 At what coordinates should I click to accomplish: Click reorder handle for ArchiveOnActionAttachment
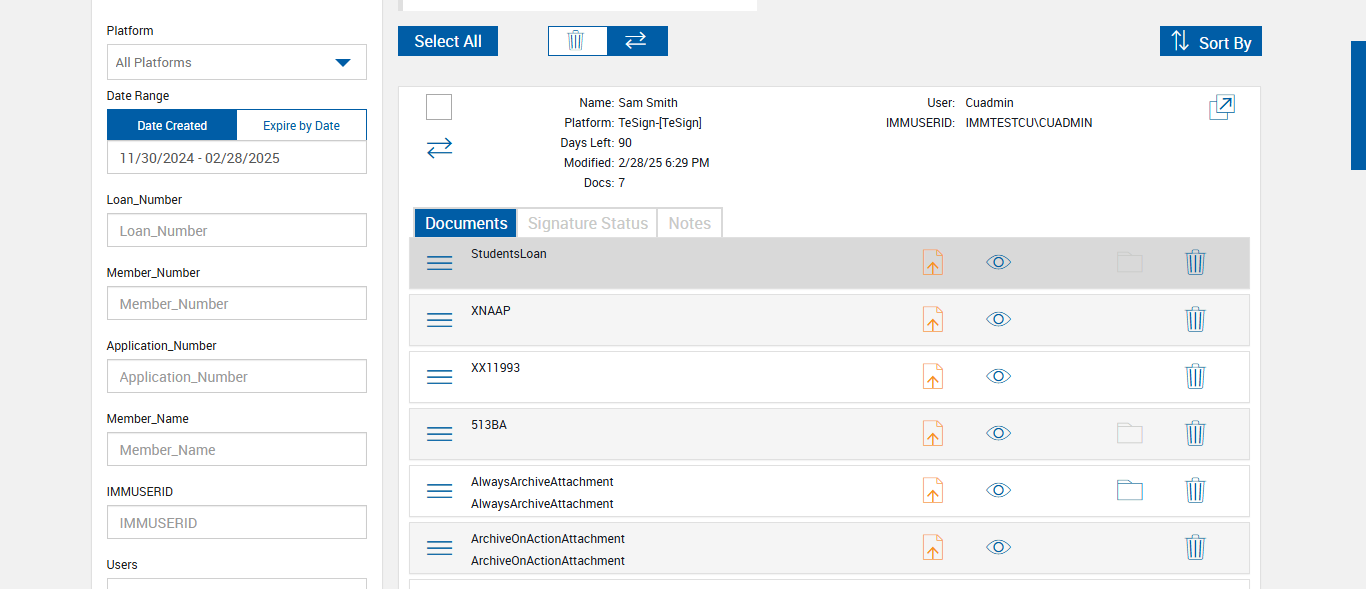pos(439,548)
